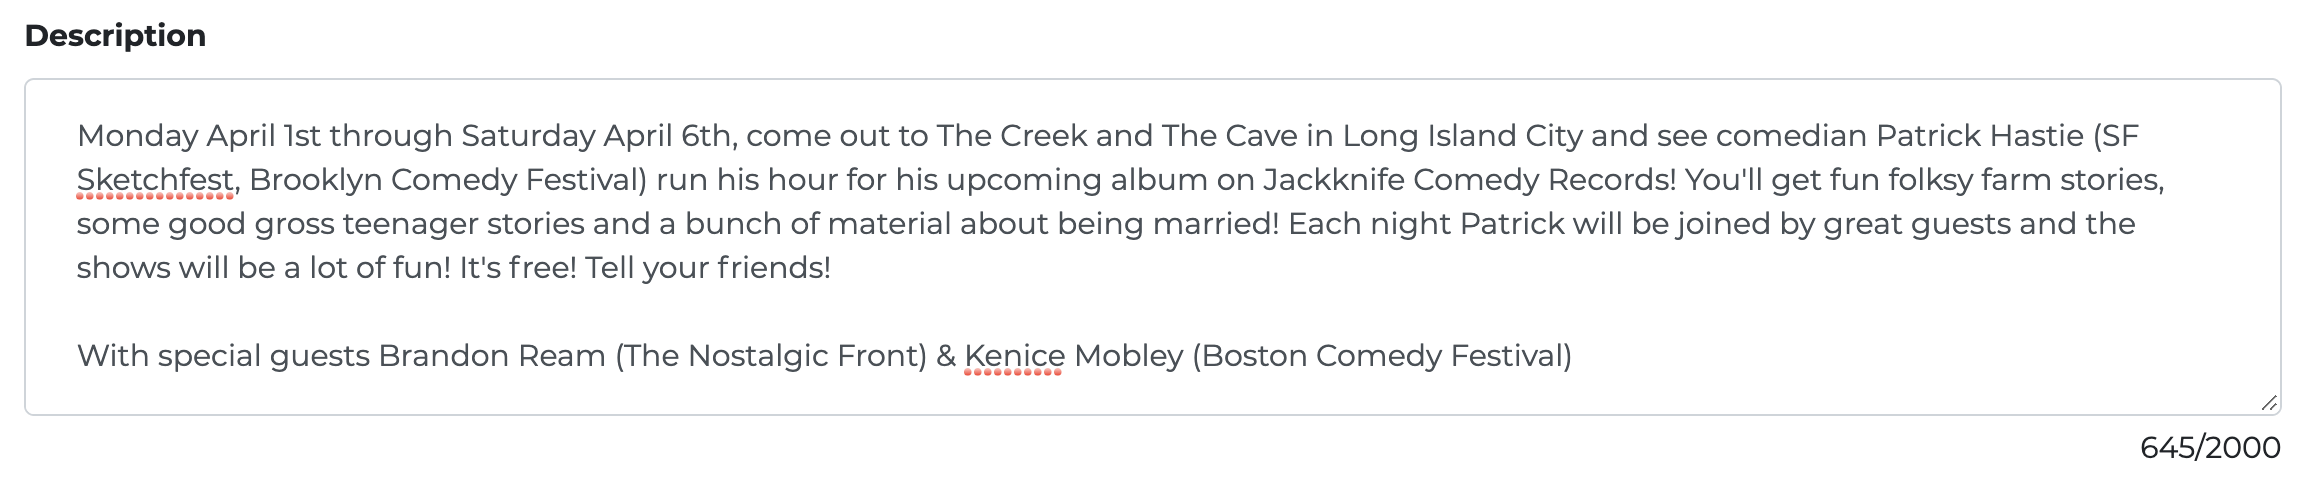Click the underlined name Kenice
Viewport: 2304px width, 490px height.
[x=1014, y=356]
